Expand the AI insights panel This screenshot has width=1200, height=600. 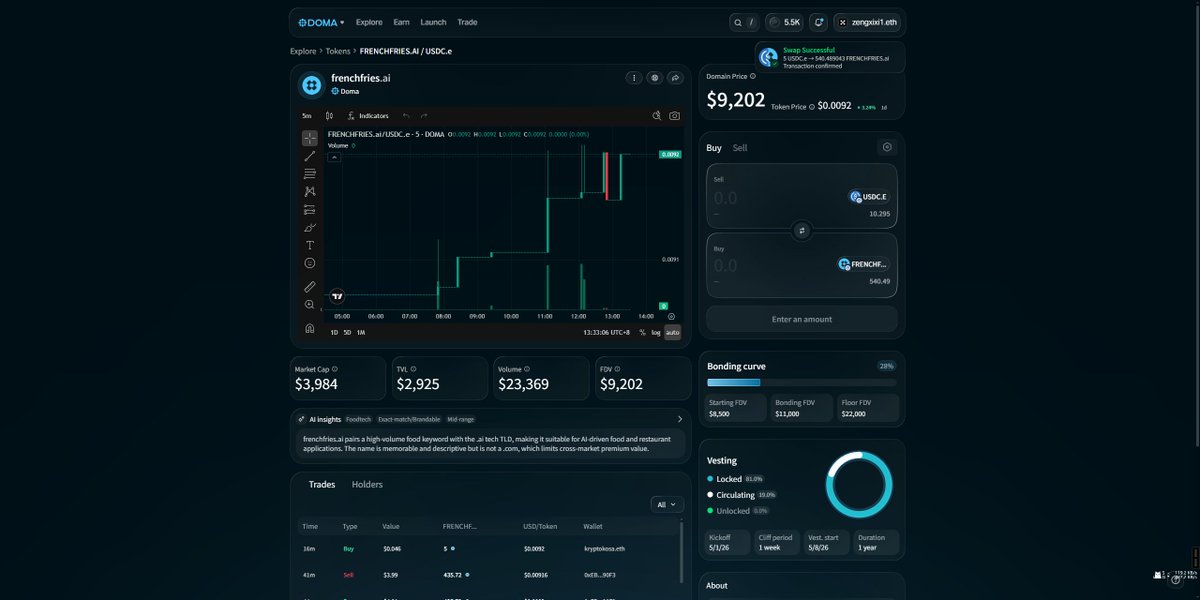coord(680,419)
